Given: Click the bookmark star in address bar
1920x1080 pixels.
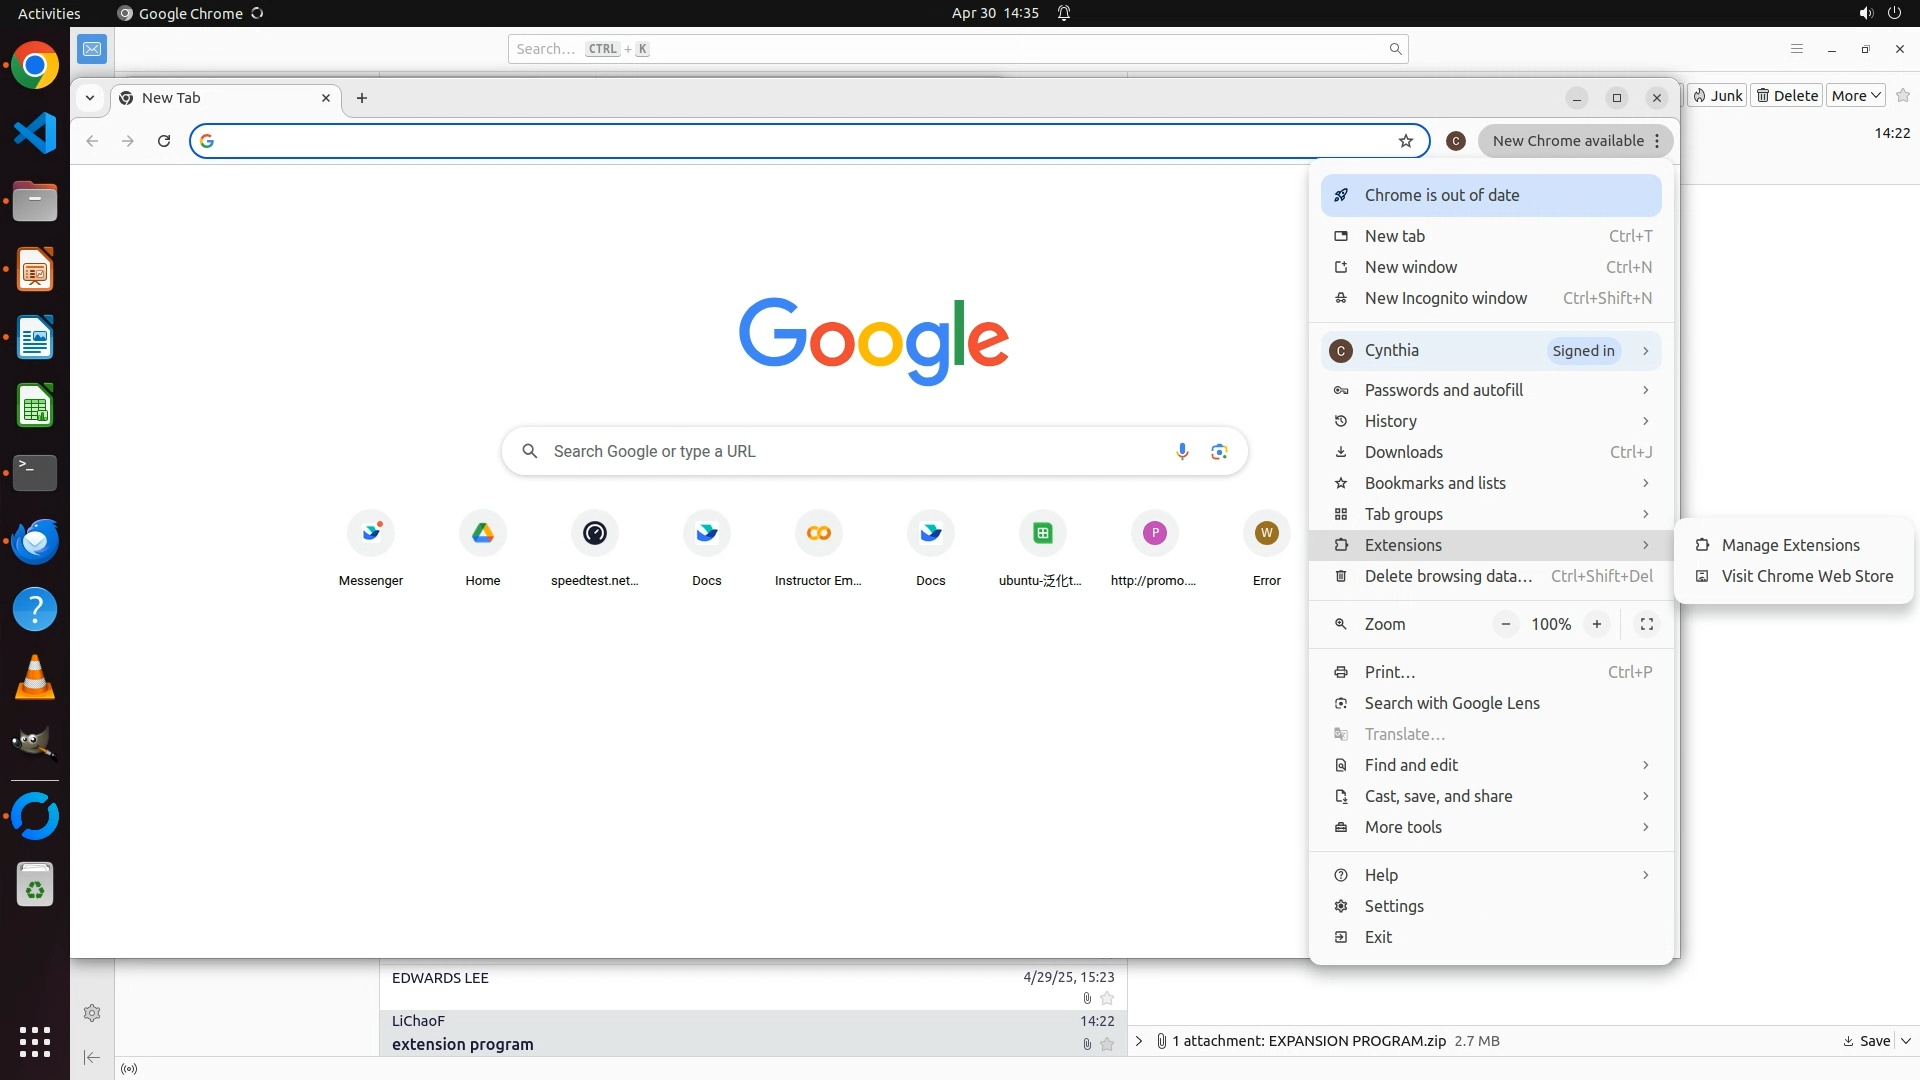Looking at the screenshot, I should (x=1405, y=141).
